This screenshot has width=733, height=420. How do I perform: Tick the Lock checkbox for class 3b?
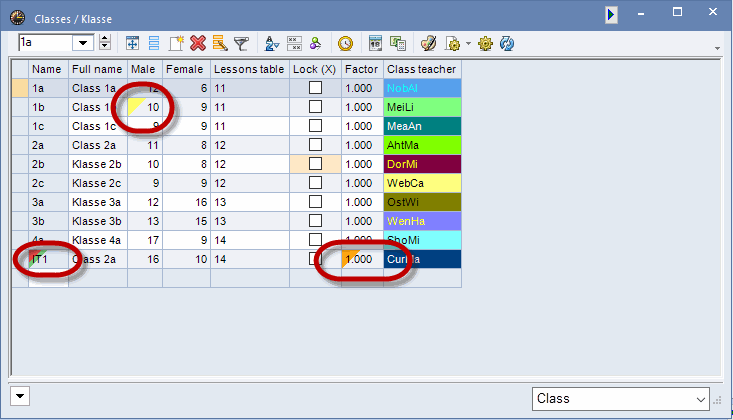pyautogui.click(x=316, y=221)
